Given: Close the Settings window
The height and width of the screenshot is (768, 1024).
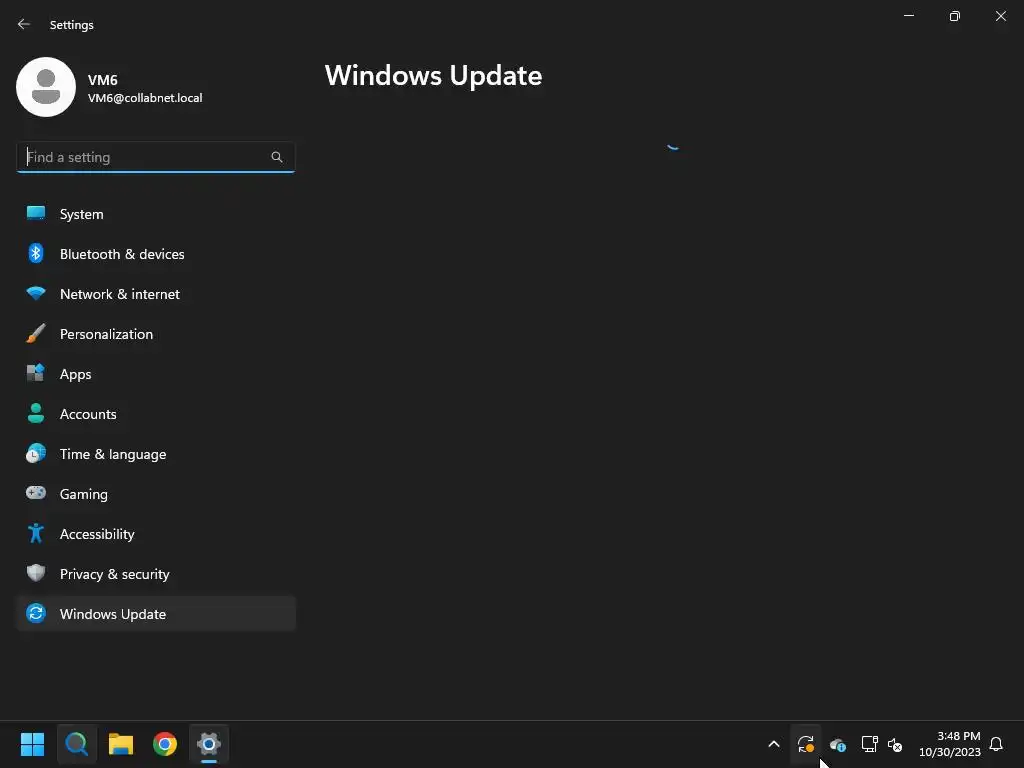Looking at the screenshot, I should coord(1000,16).
